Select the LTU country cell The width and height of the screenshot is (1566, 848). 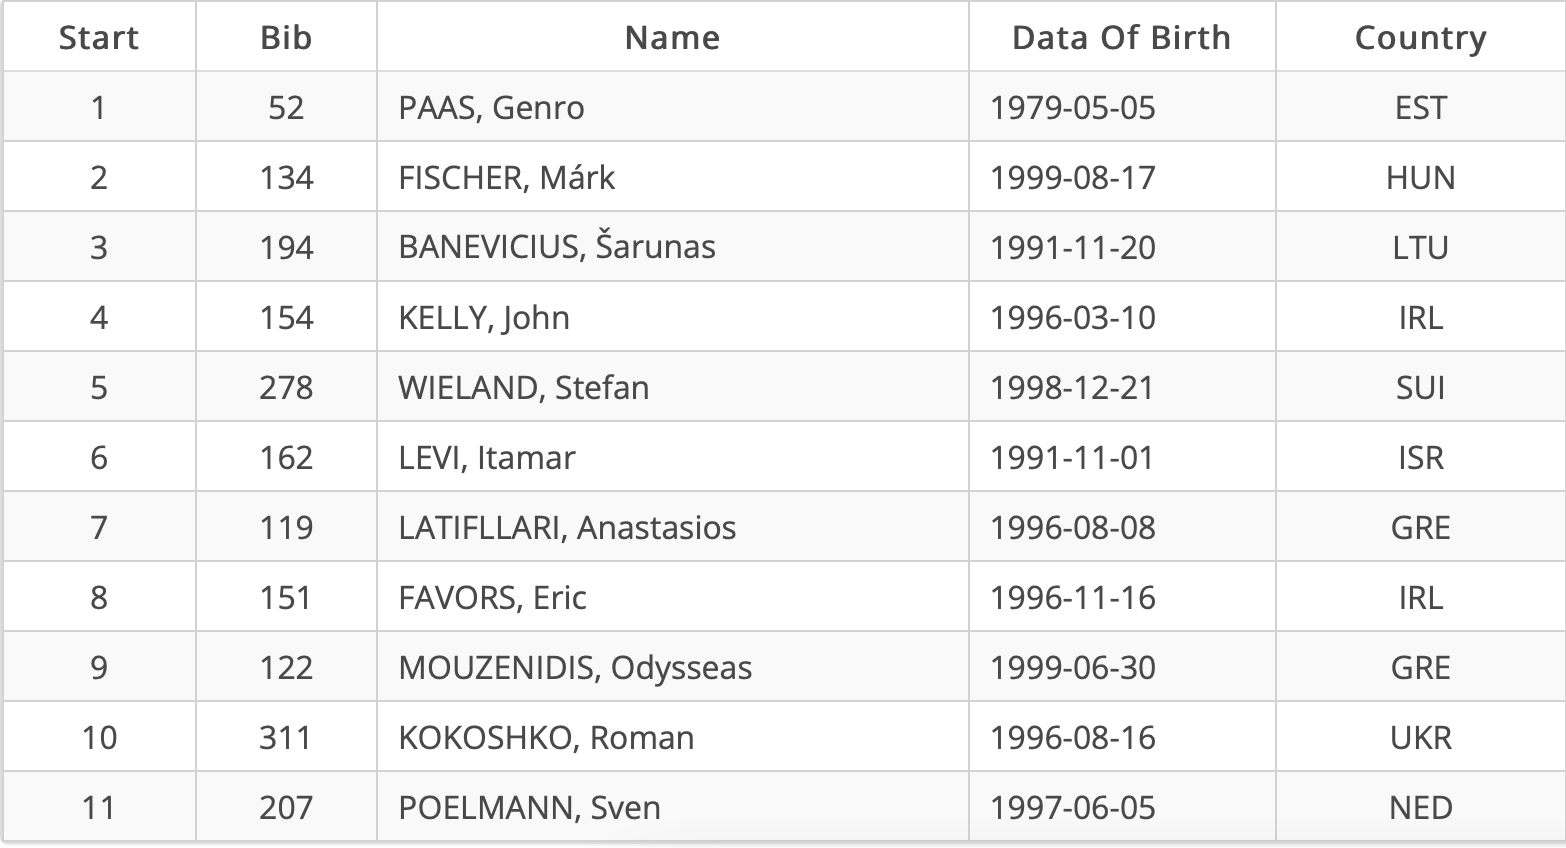pos(1420,248)
